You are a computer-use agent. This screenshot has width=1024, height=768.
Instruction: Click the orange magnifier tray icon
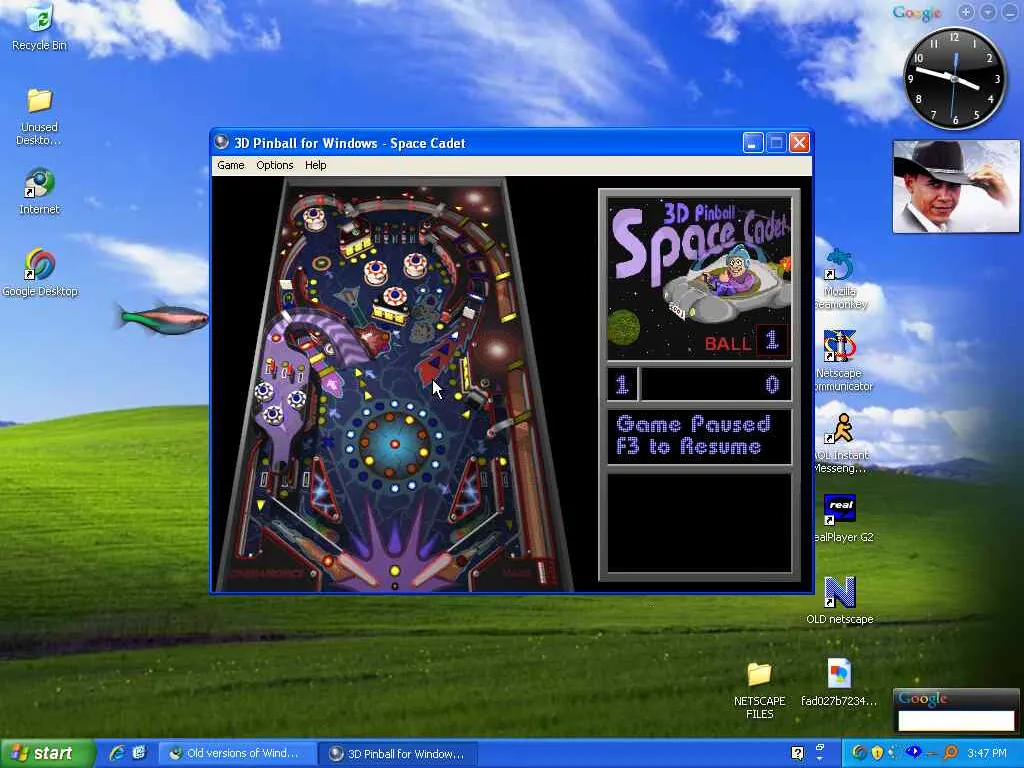[x=950, y=753]
